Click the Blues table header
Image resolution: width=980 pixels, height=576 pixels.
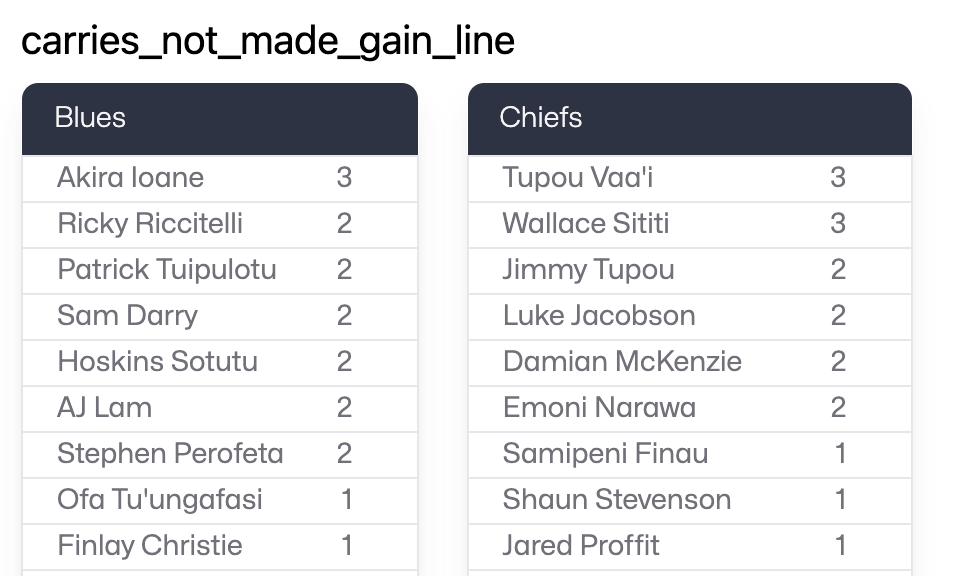click(220, 119)
